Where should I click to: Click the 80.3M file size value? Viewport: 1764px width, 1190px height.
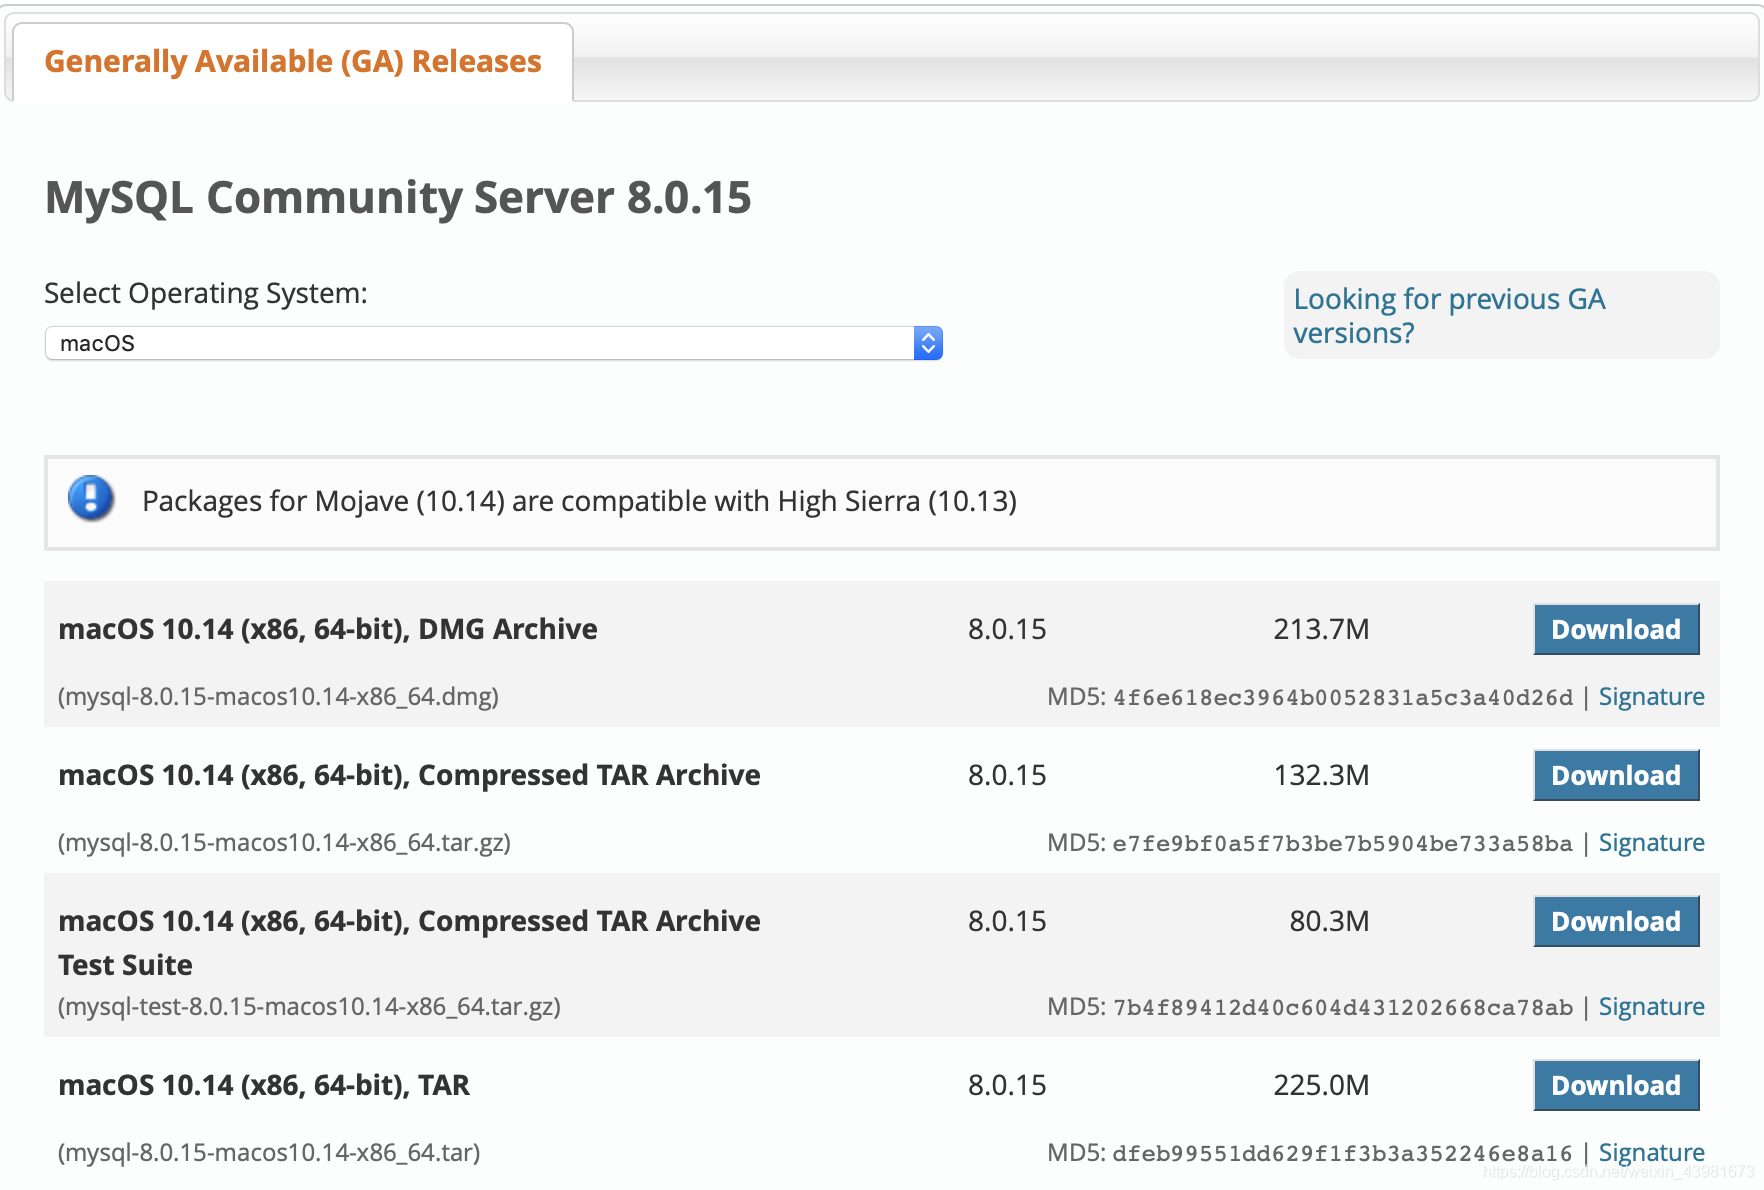(x=1329, y=921)
